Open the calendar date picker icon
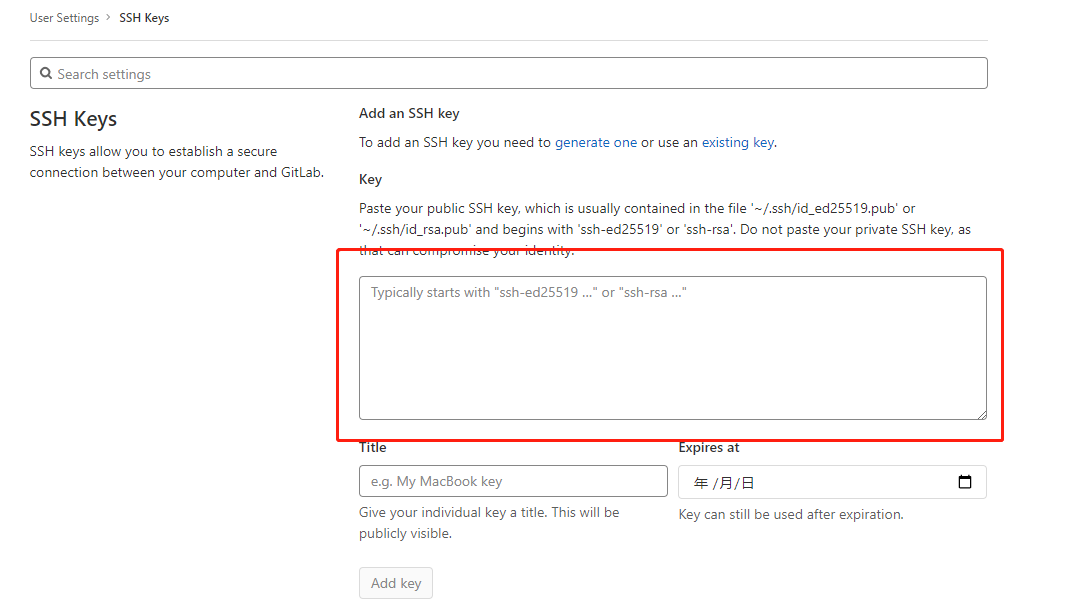The width and height of the screenshot is (1072, 611). click(965, 481)
